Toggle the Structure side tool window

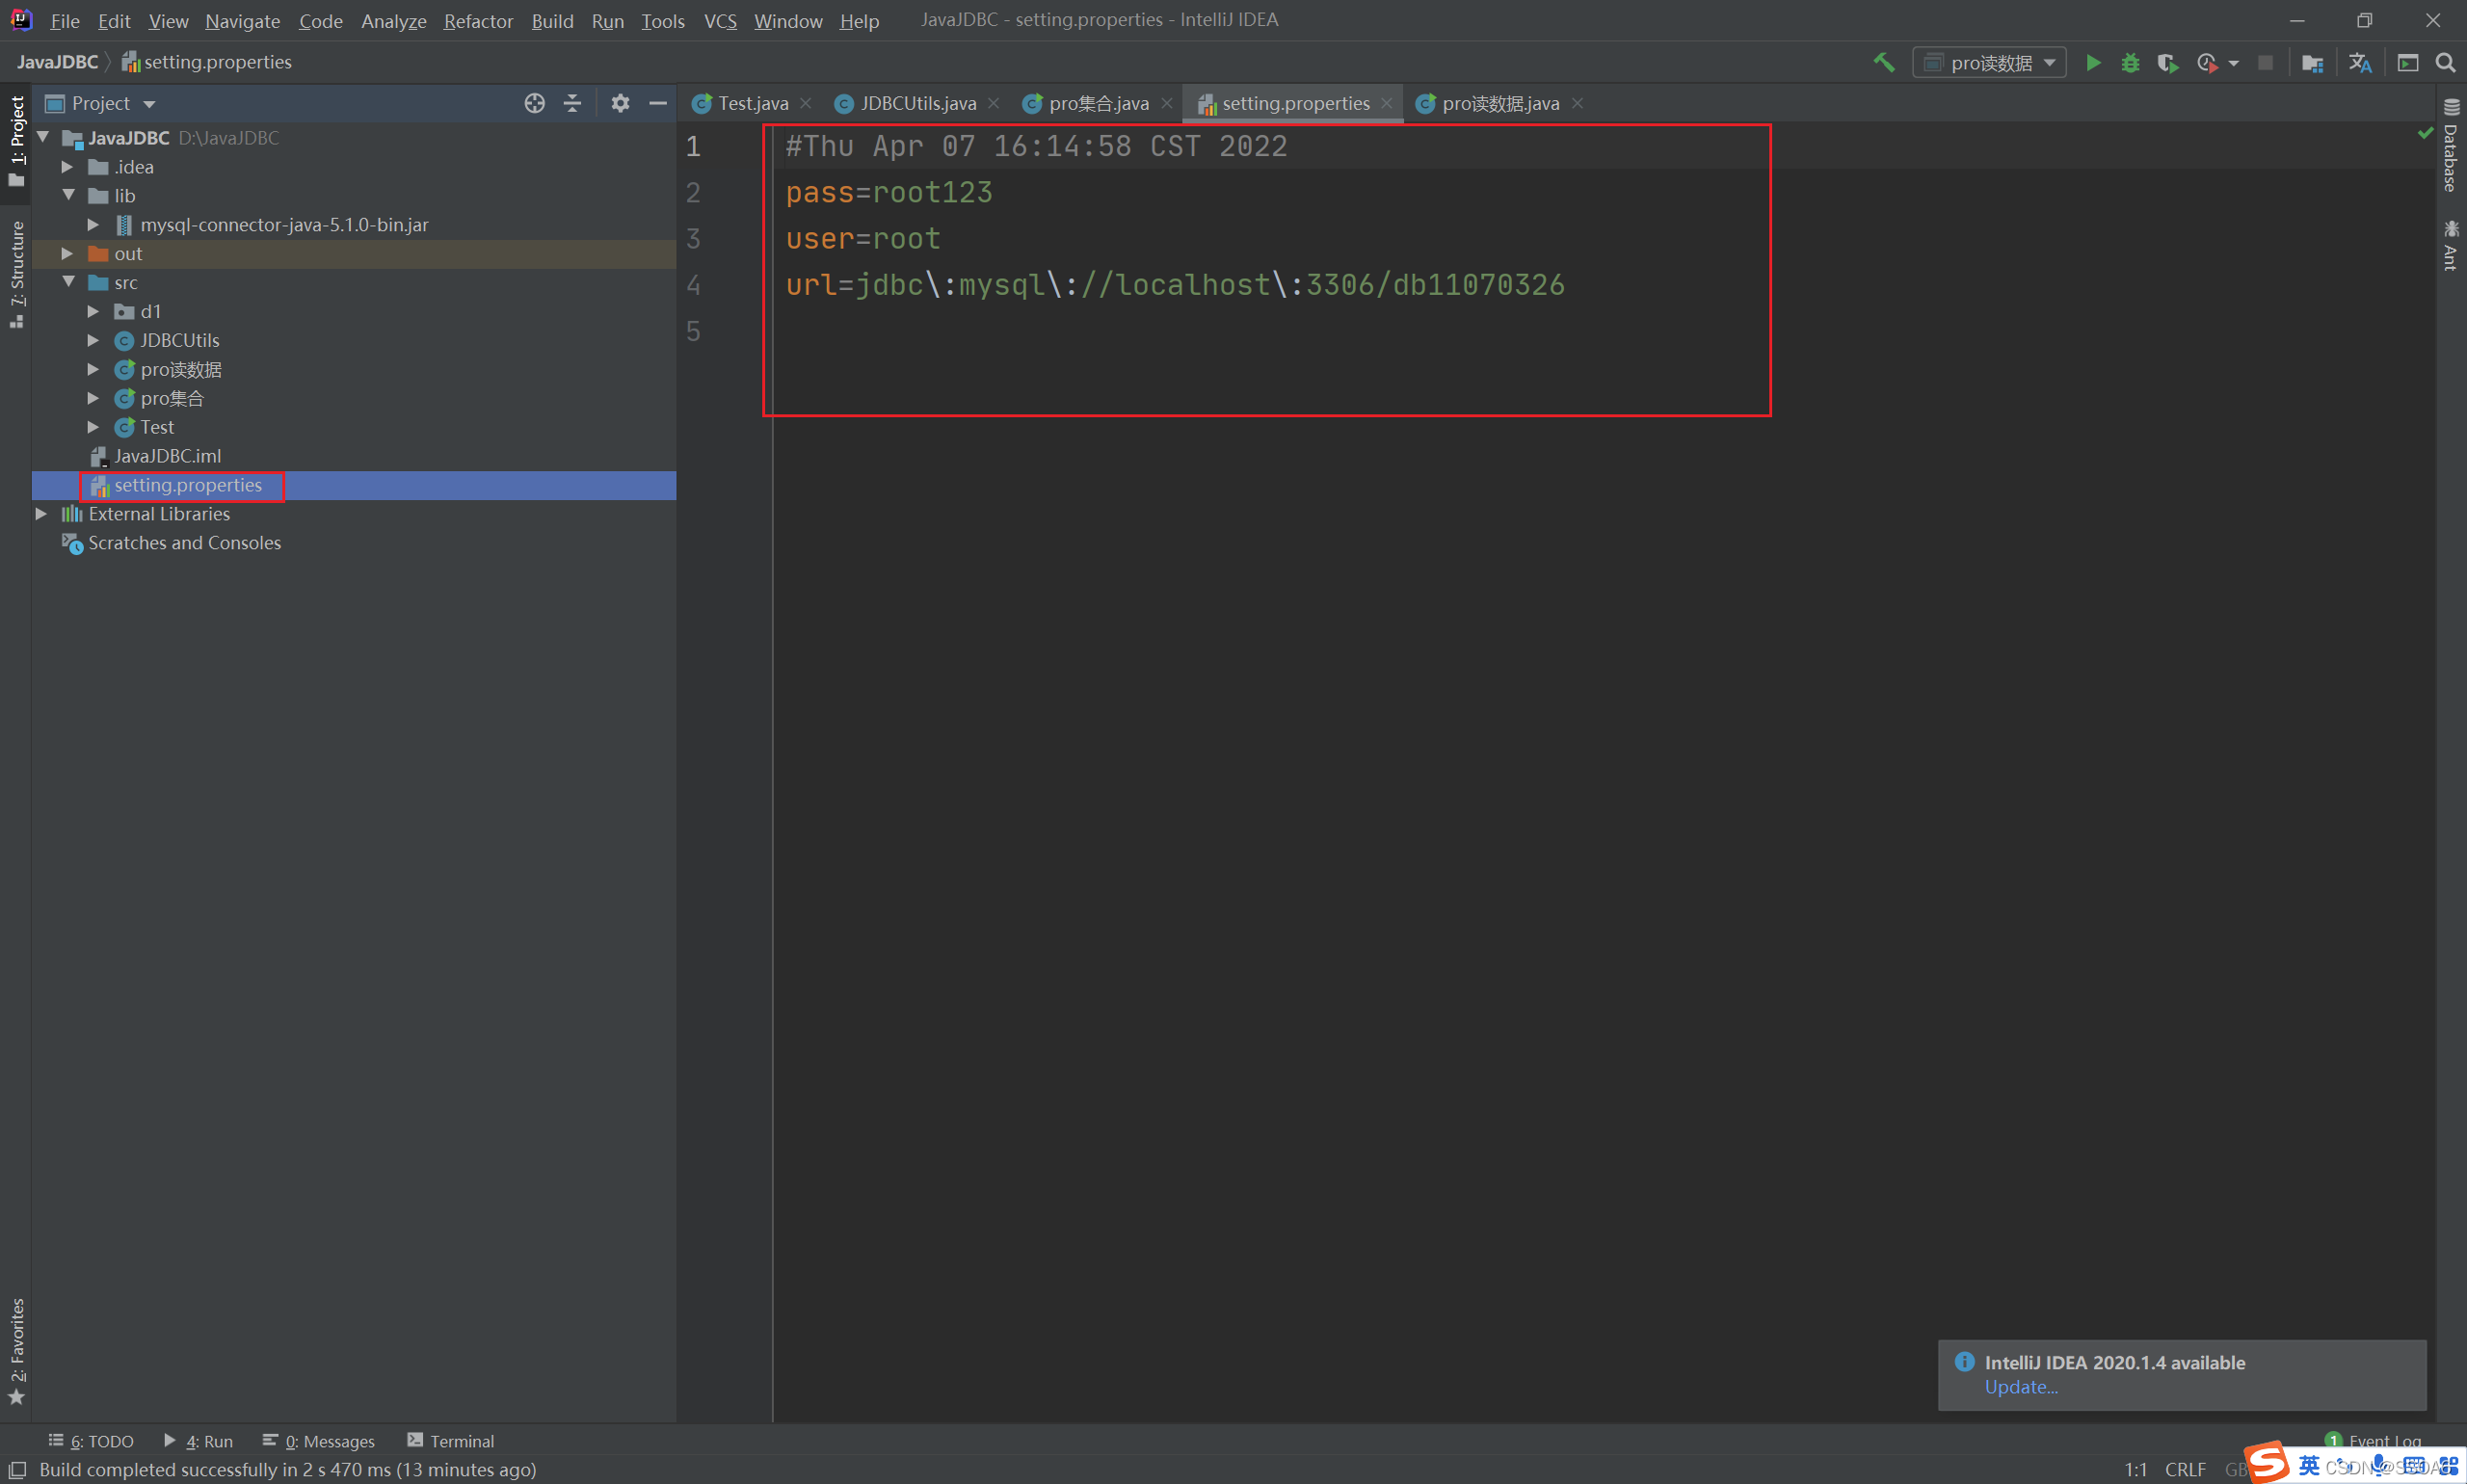[16, 272]
